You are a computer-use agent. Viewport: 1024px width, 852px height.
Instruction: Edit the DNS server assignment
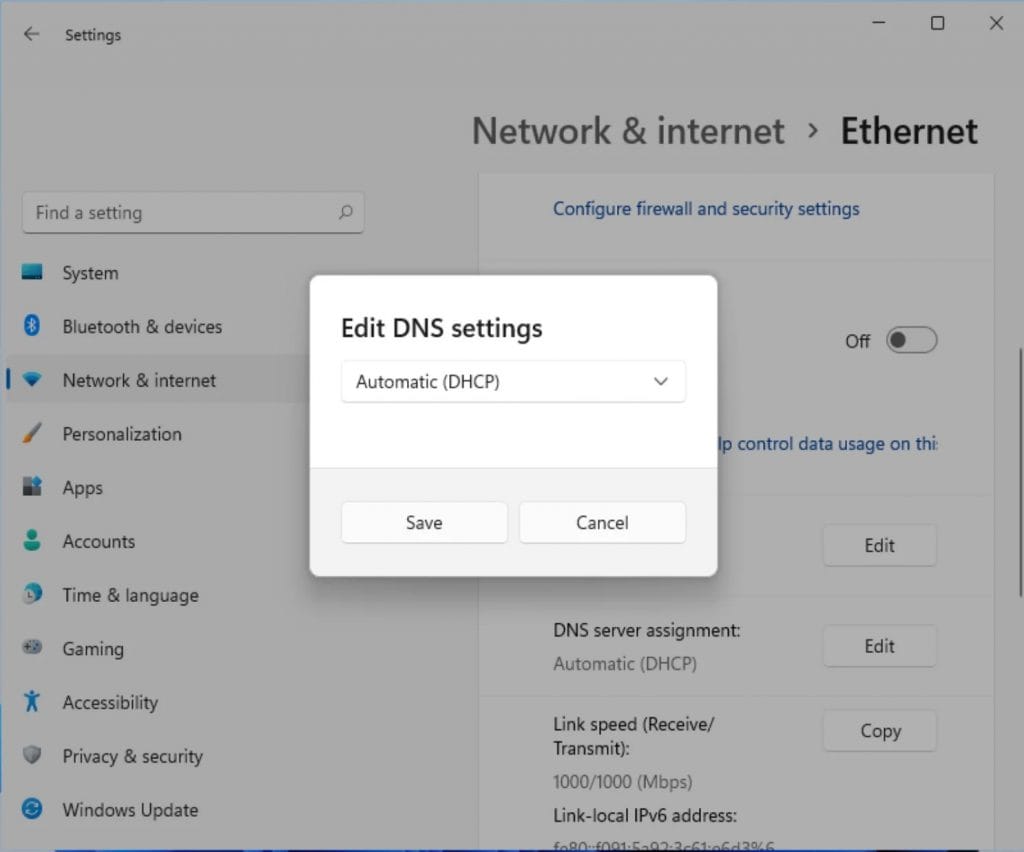[879, 646]
